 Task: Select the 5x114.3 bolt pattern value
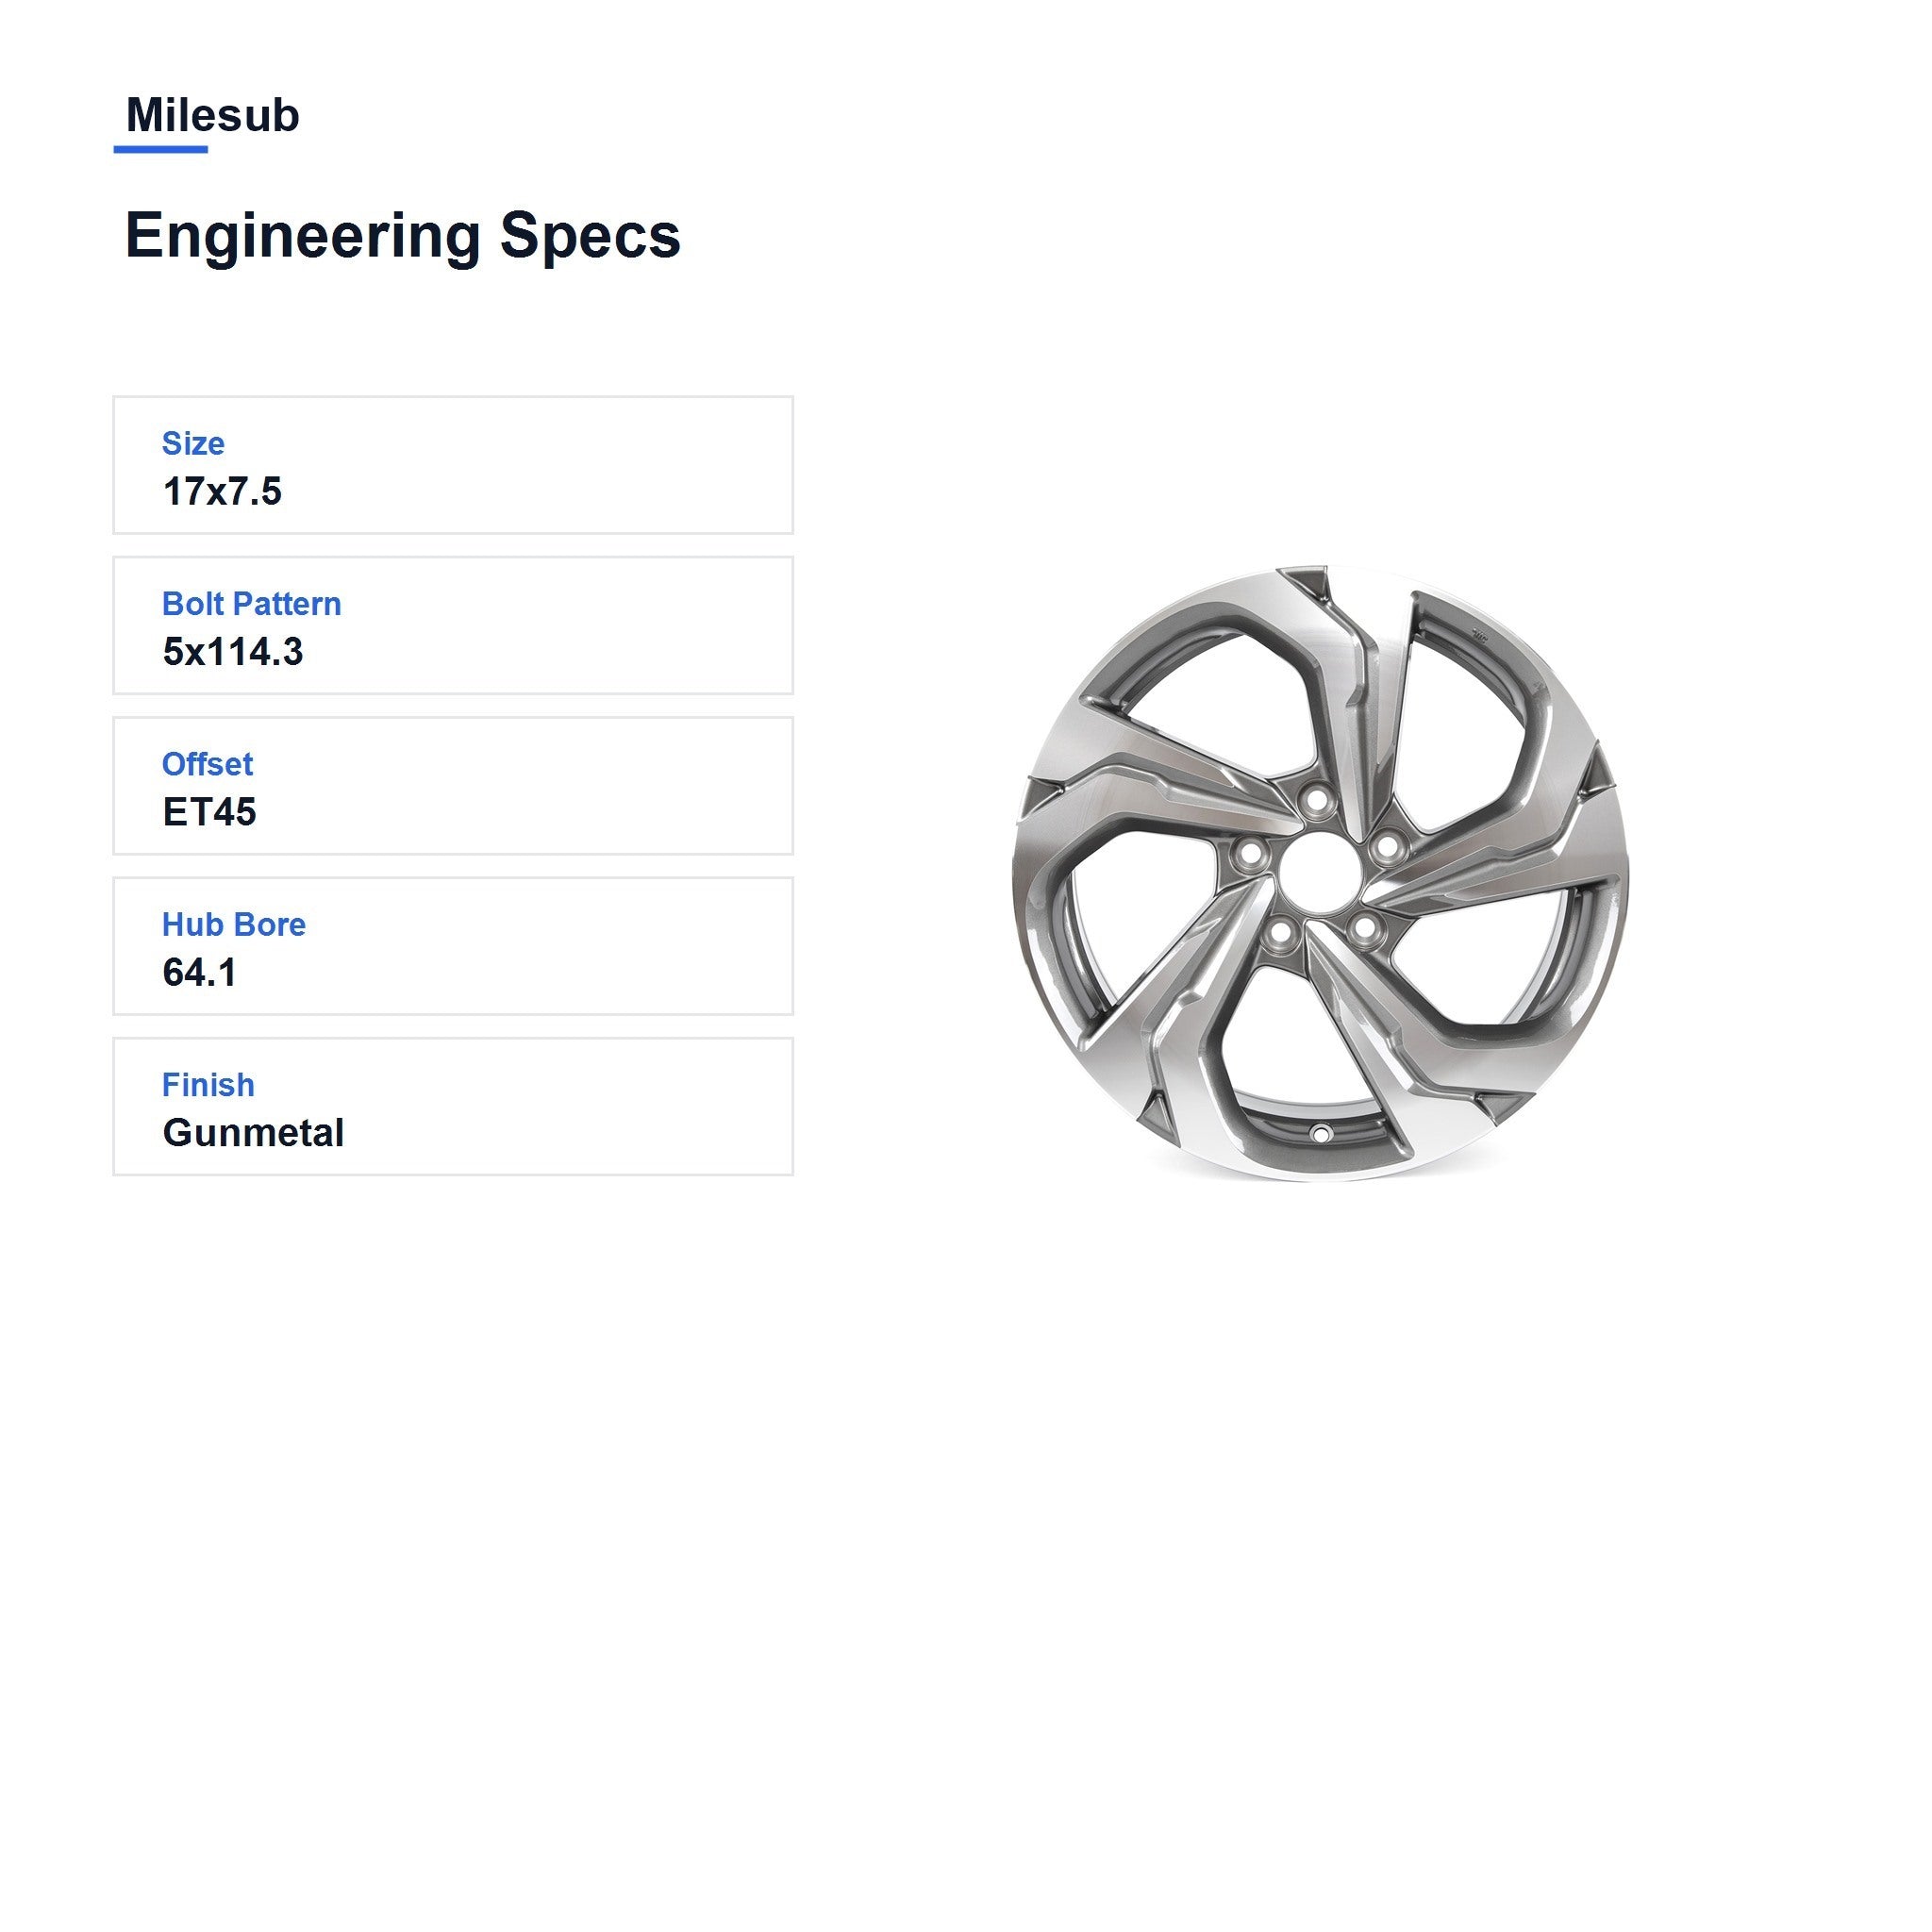pyautogui.click(x=233, y=652)
